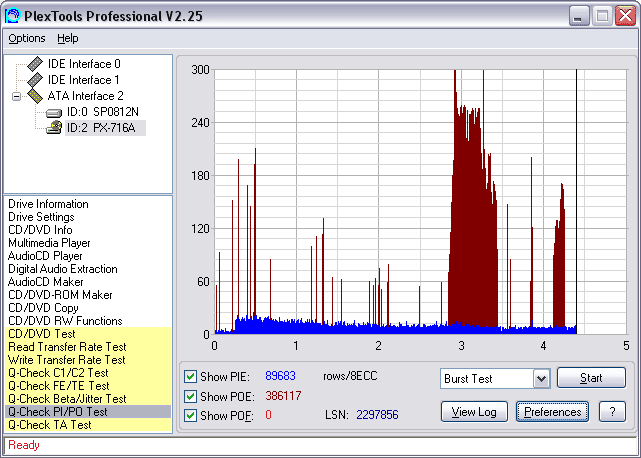Open AudioCD Maker function
Image resolution: width=641 pixels, height=458 pixels.
point(45,282)
